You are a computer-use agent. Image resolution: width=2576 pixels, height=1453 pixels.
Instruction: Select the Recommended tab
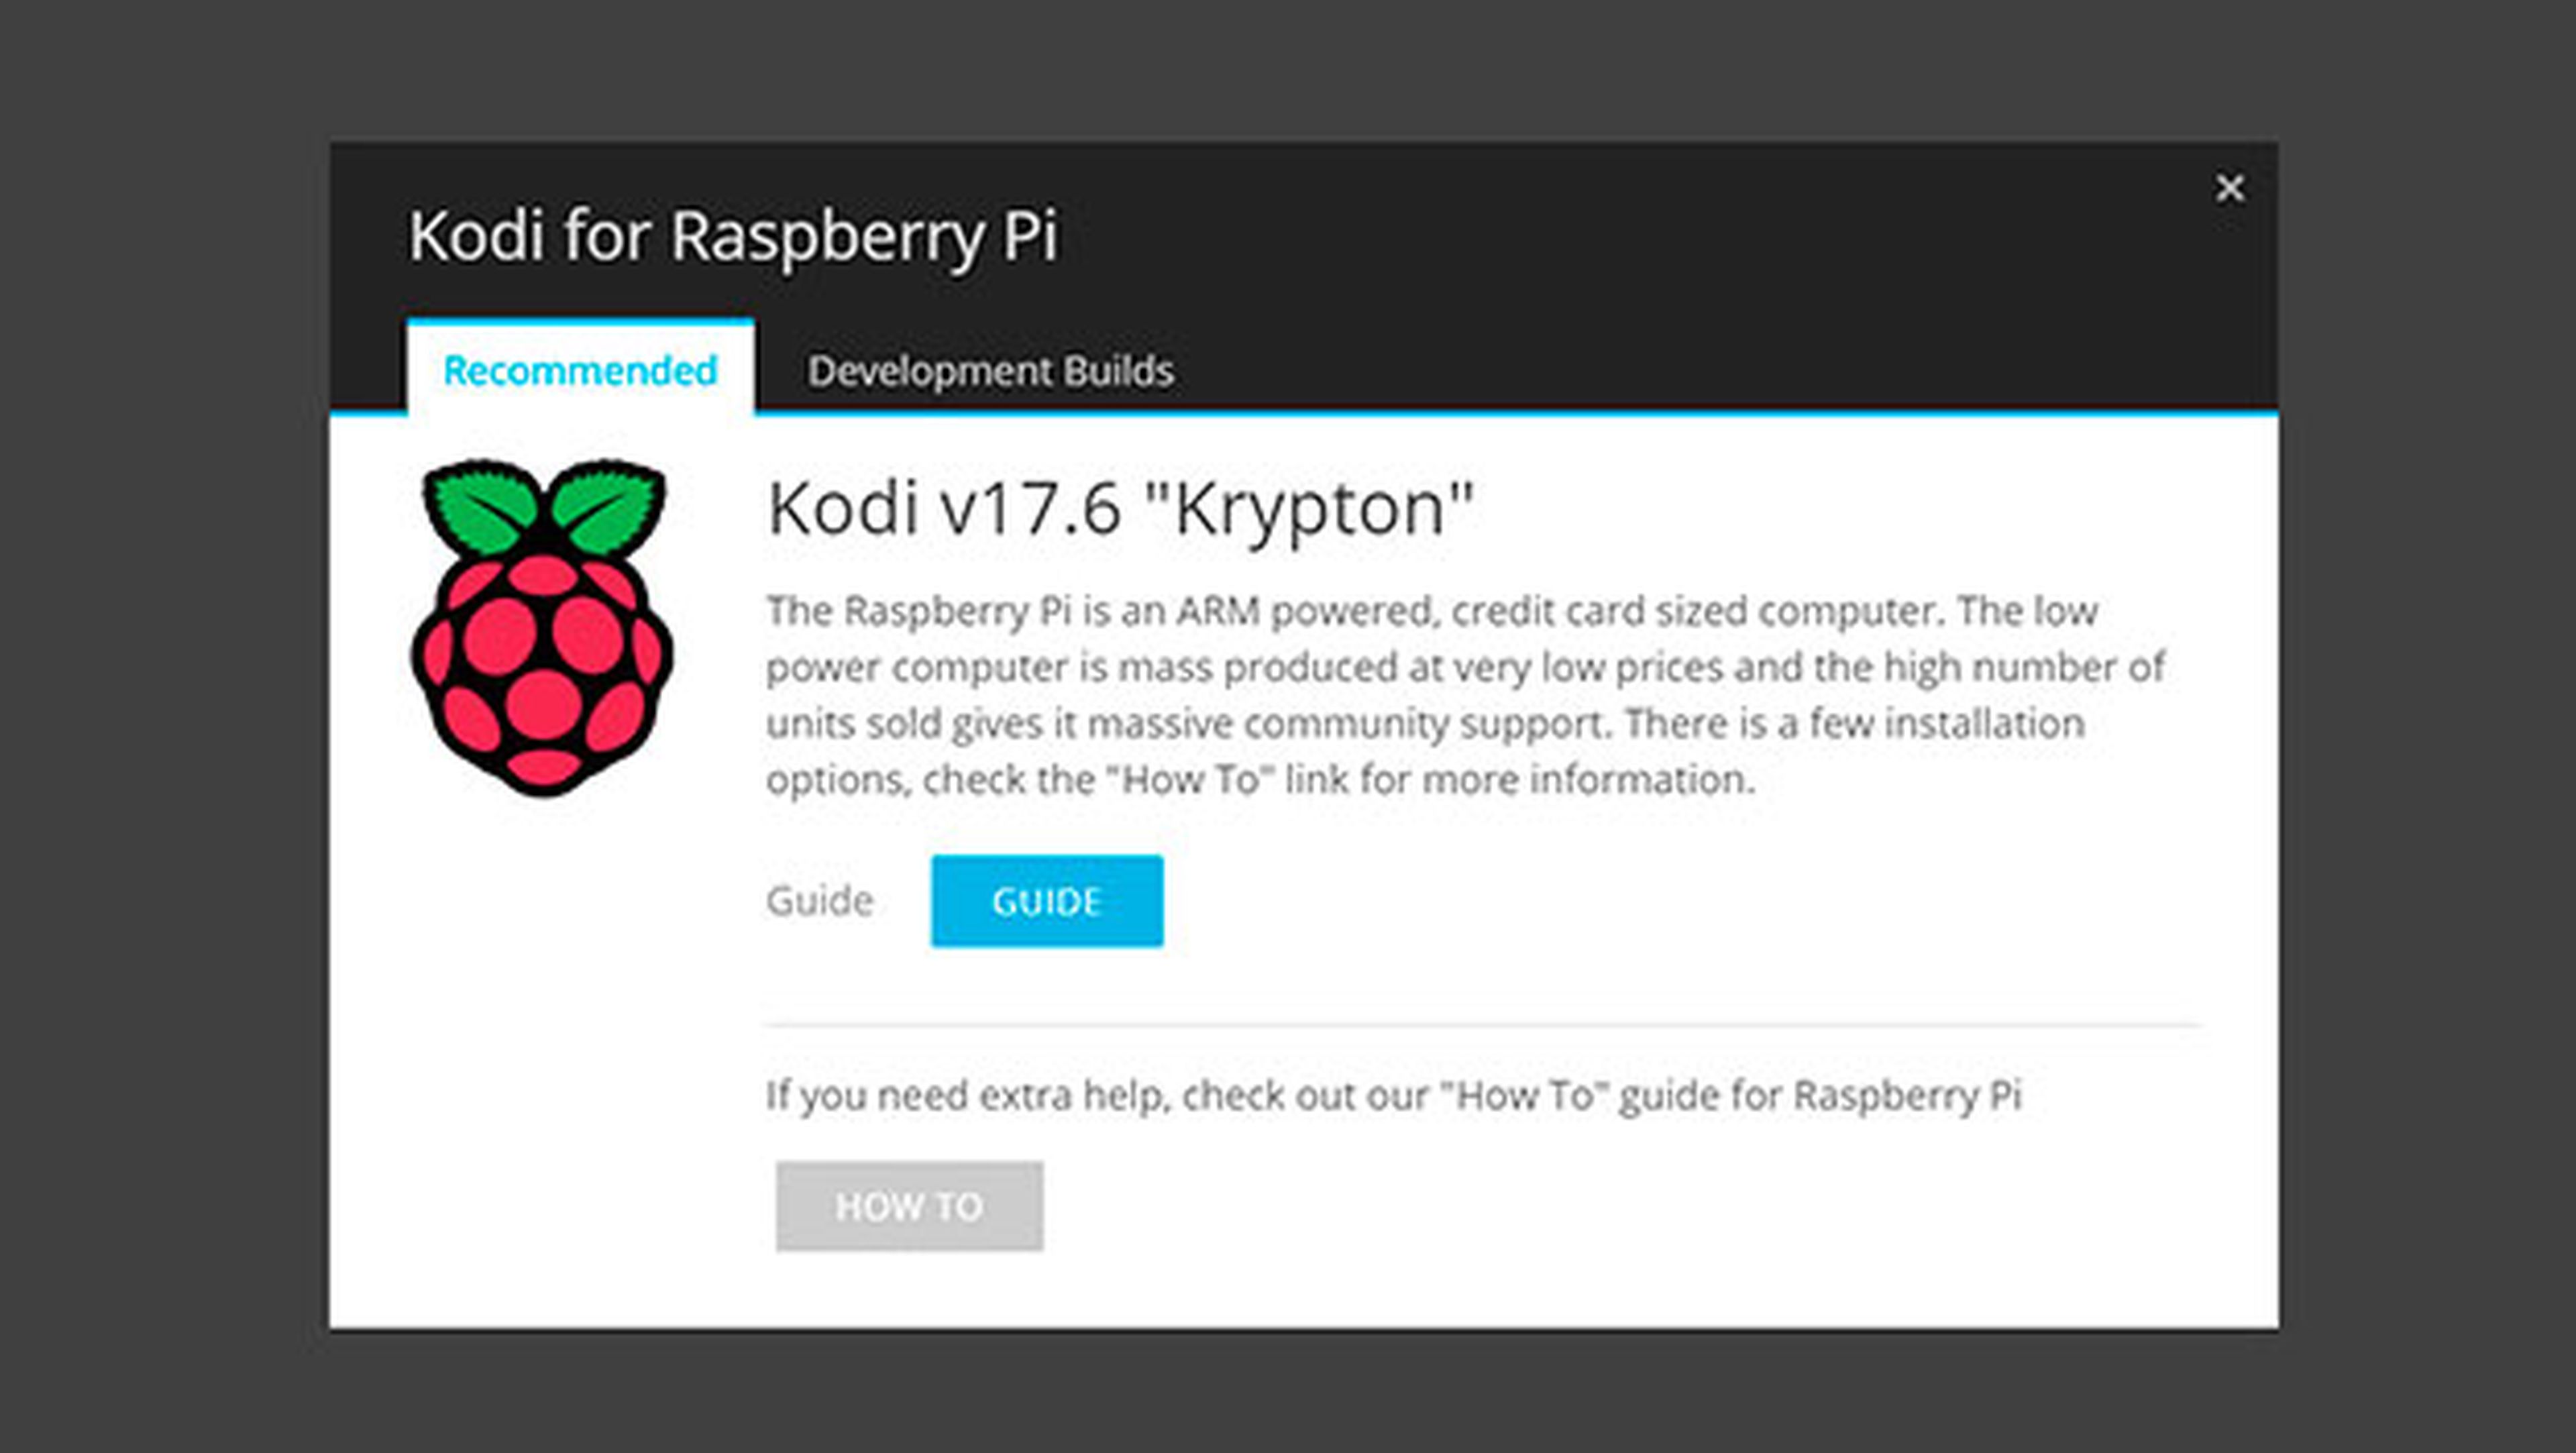[580, 371]
